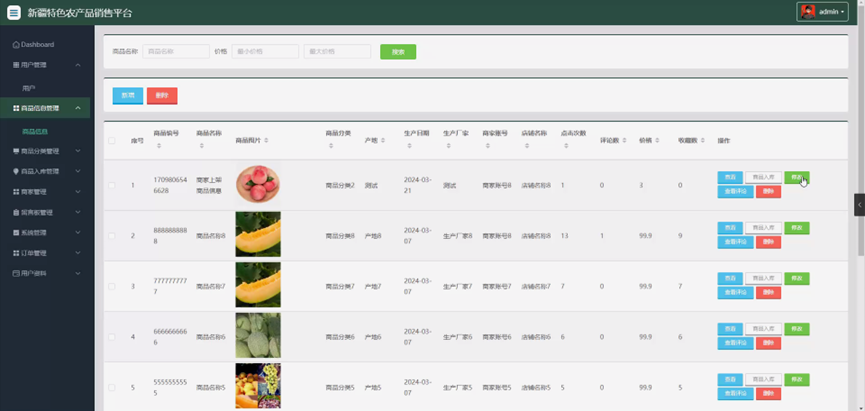
Task: Tick the checkbox for row 2
Action: click(111, 236)
